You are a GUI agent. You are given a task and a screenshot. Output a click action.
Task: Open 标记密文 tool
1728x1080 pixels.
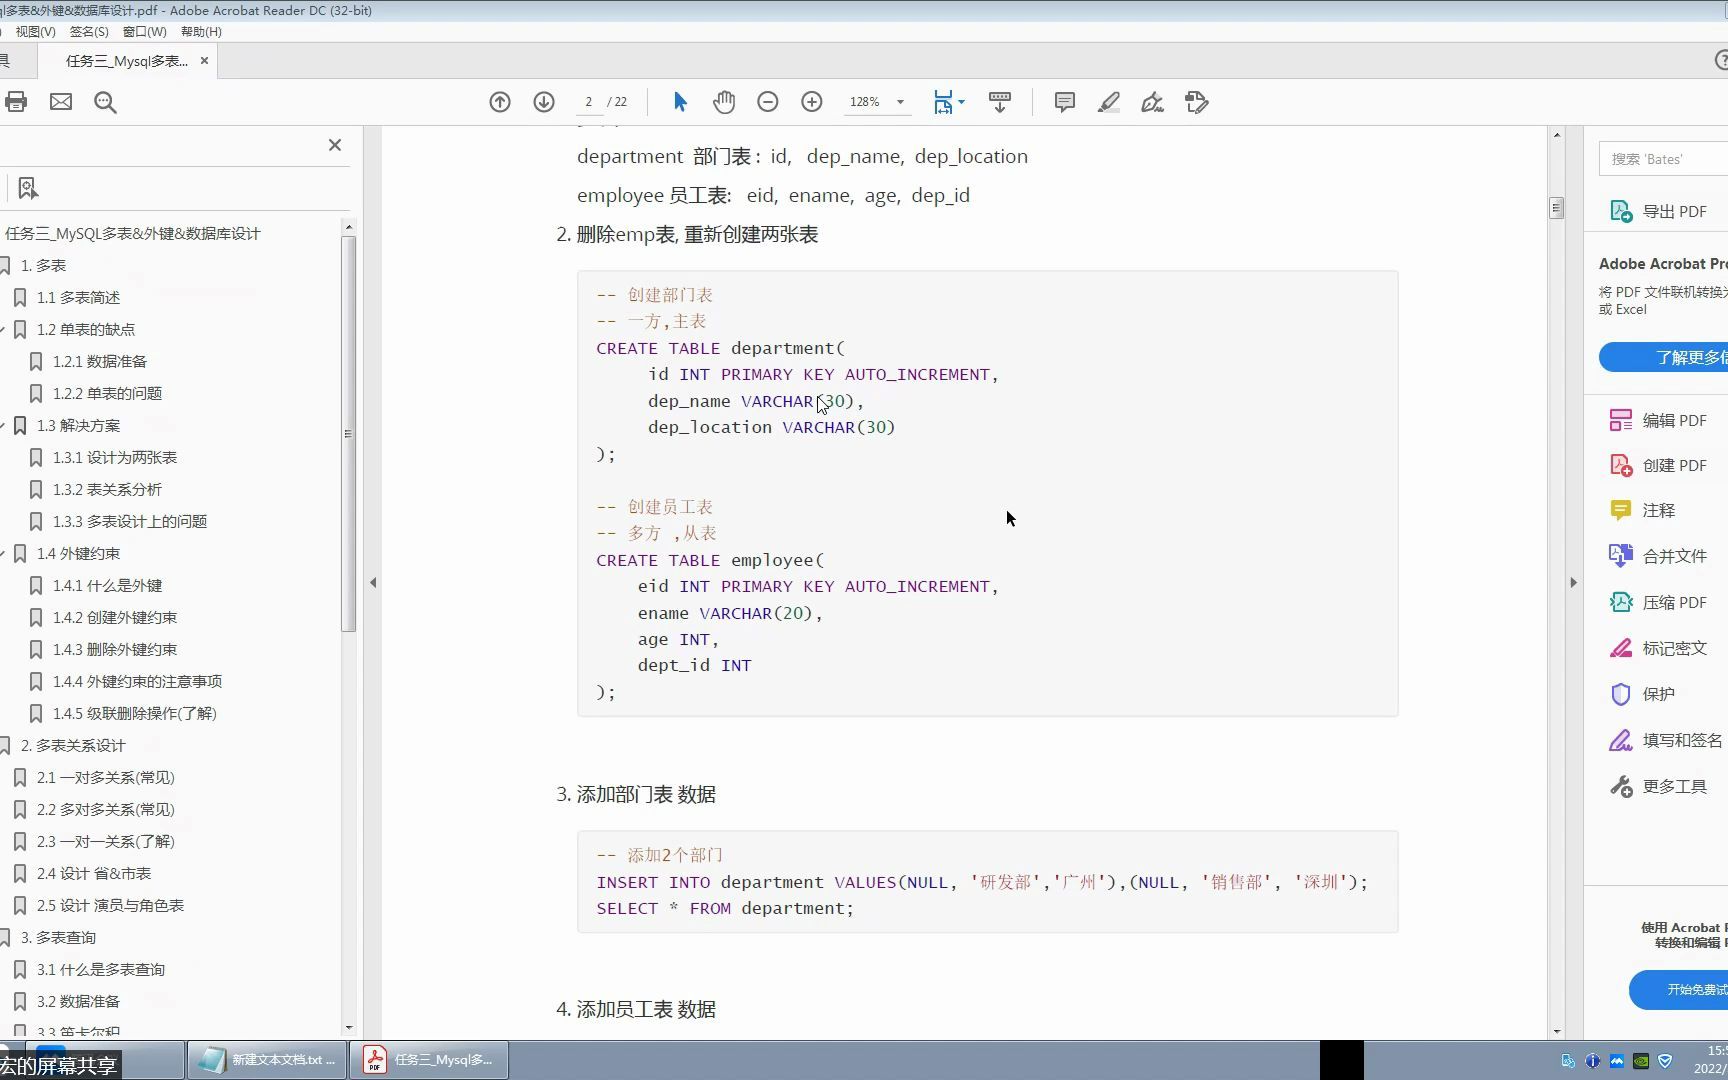(1660, 648)
